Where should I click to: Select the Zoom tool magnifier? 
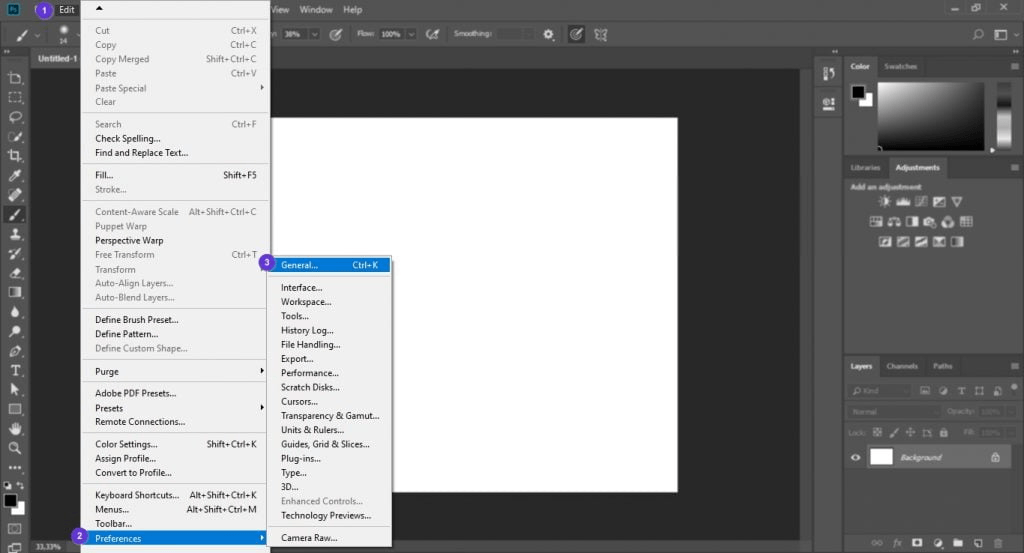[15, 448]
